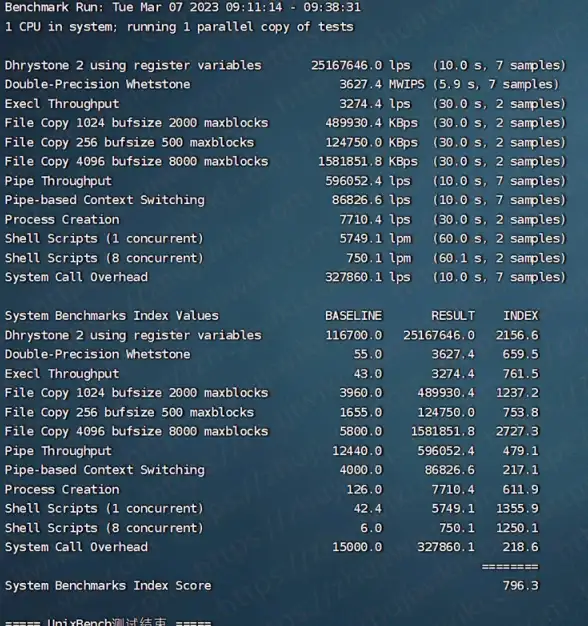The height and width of the screenshot is (626, 588).
Task: Click Dhrystone raw result 25167646.0 lps
Action: pos(360,65)
